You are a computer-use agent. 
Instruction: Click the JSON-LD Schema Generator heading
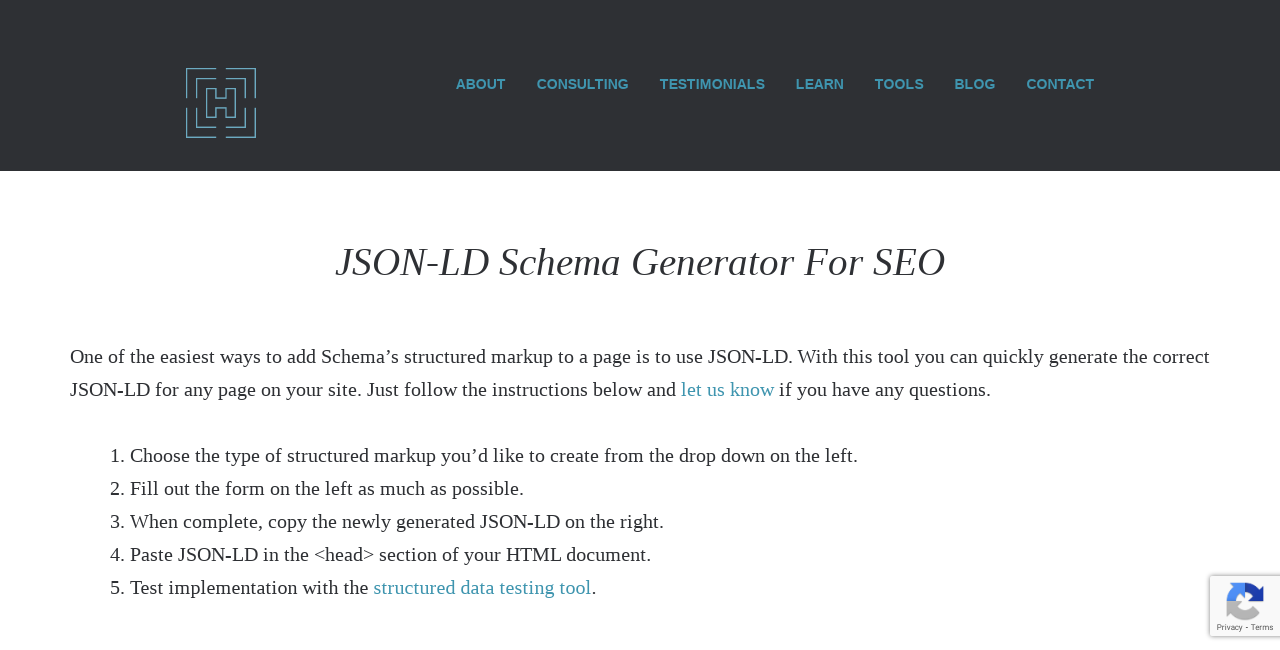[x=640, y=260]
